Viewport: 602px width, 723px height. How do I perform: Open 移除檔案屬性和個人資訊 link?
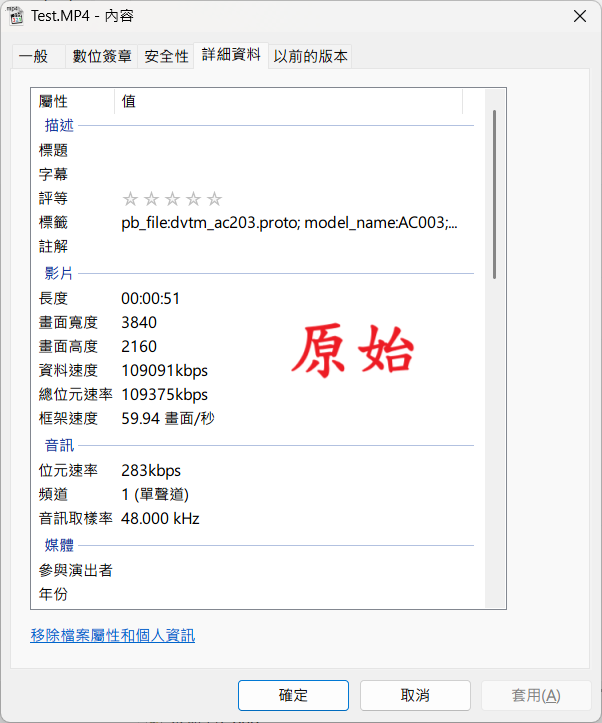(112, 635)
